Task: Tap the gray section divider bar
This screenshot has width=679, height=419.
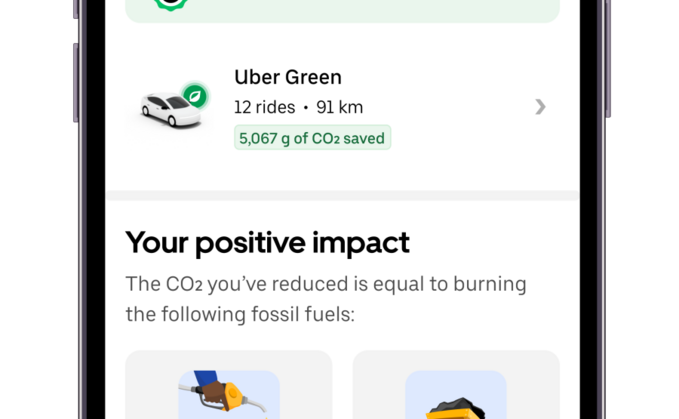Action: tap(343, 195)
